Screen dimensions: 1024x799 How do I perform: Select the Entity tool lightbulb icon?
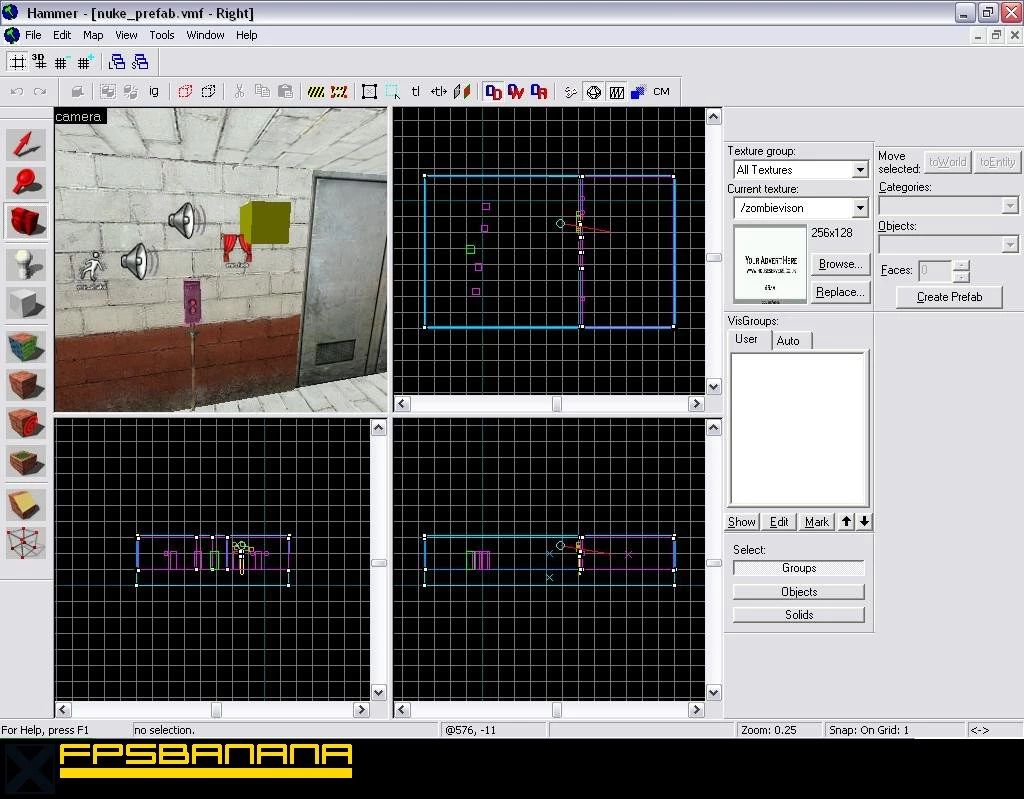coord(26,265)
